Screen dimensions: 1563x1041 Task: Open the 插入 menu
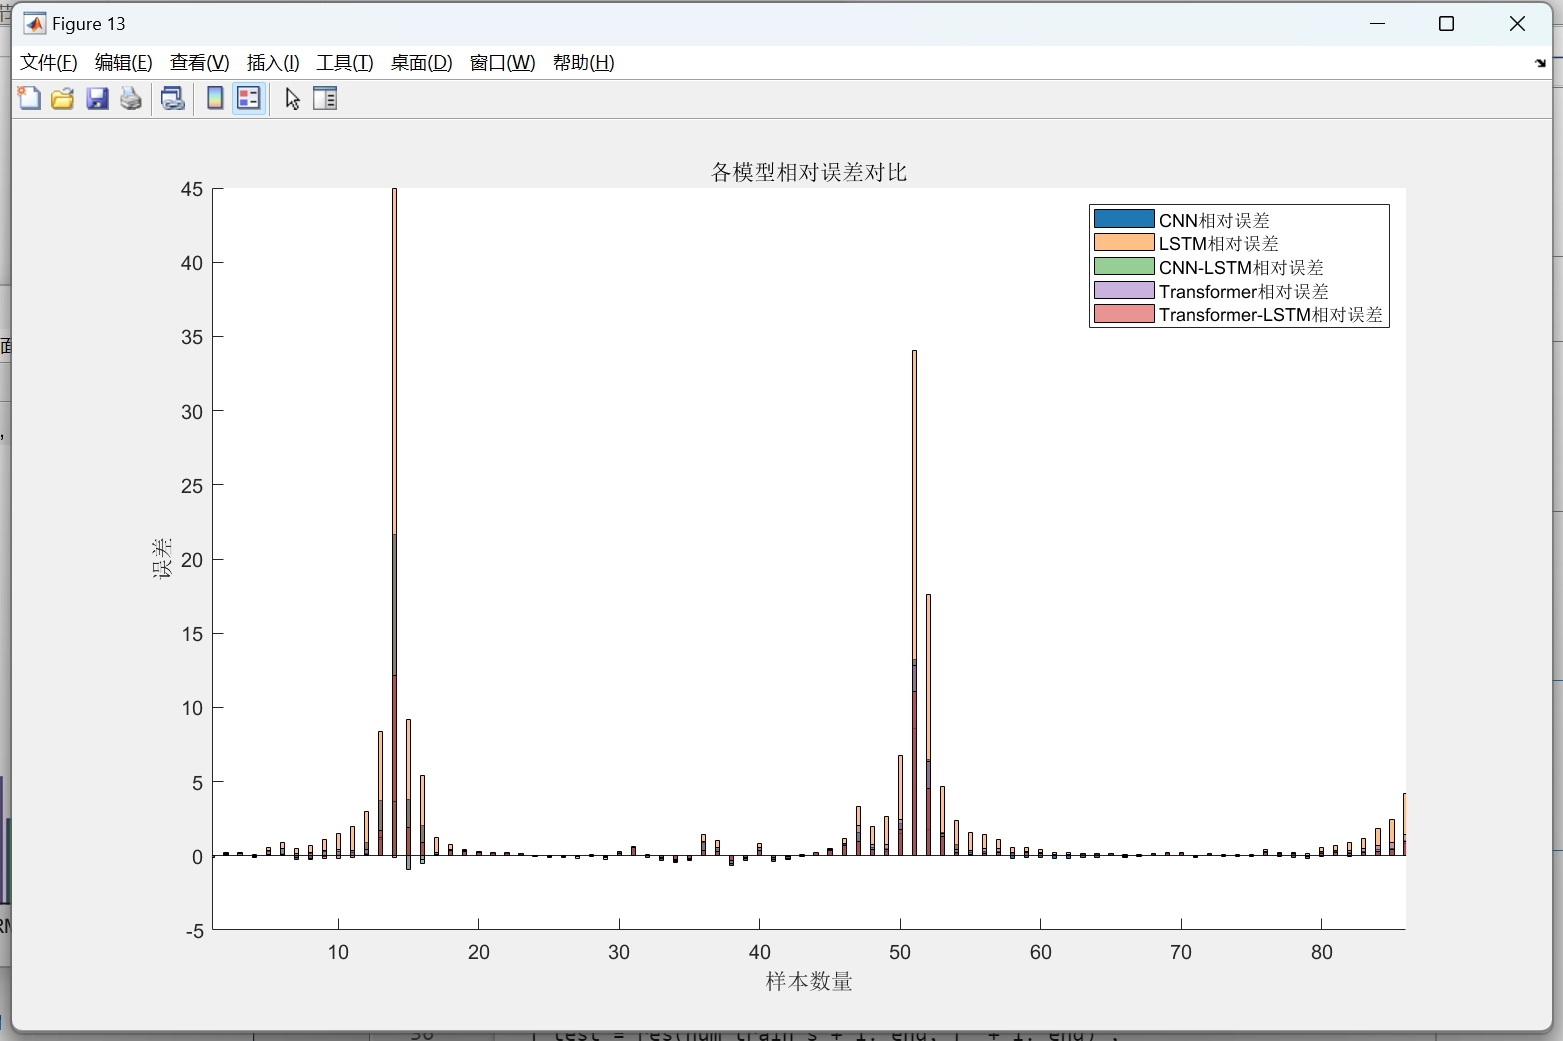[272, 62]
